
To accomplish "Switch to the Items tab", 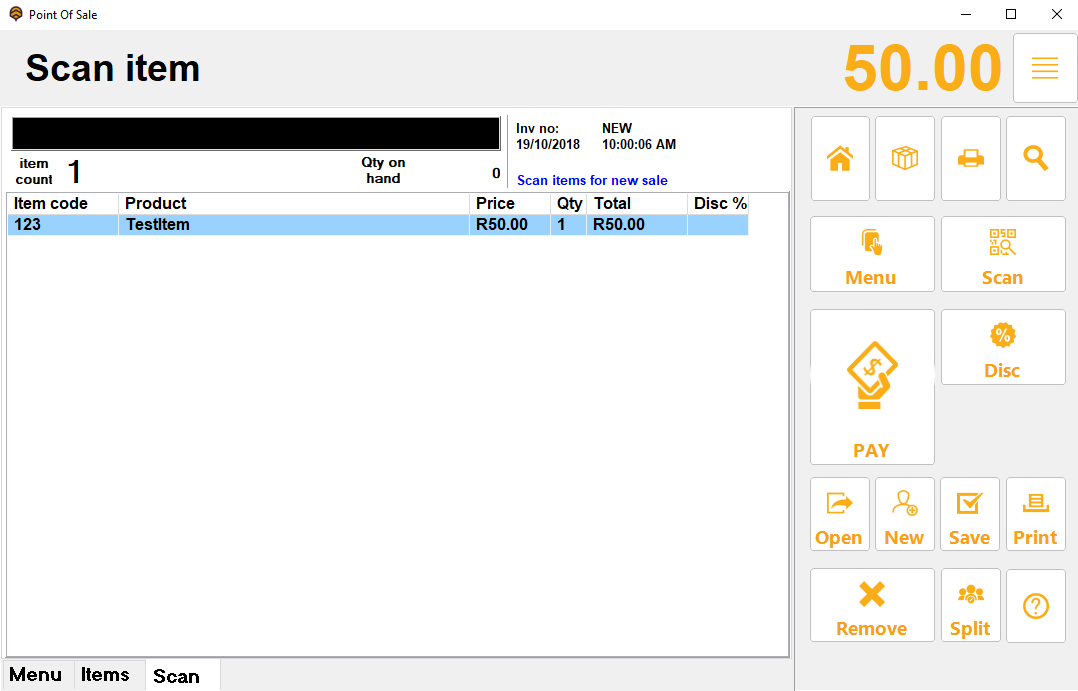I will pyautogui.click(x=105, y=675).
